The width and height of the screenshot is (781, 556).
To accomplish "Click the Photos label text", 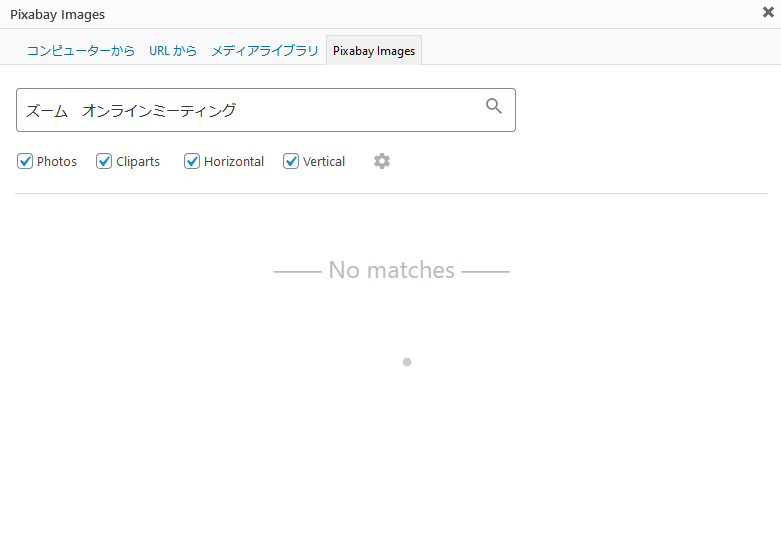I will coord(57,162).
